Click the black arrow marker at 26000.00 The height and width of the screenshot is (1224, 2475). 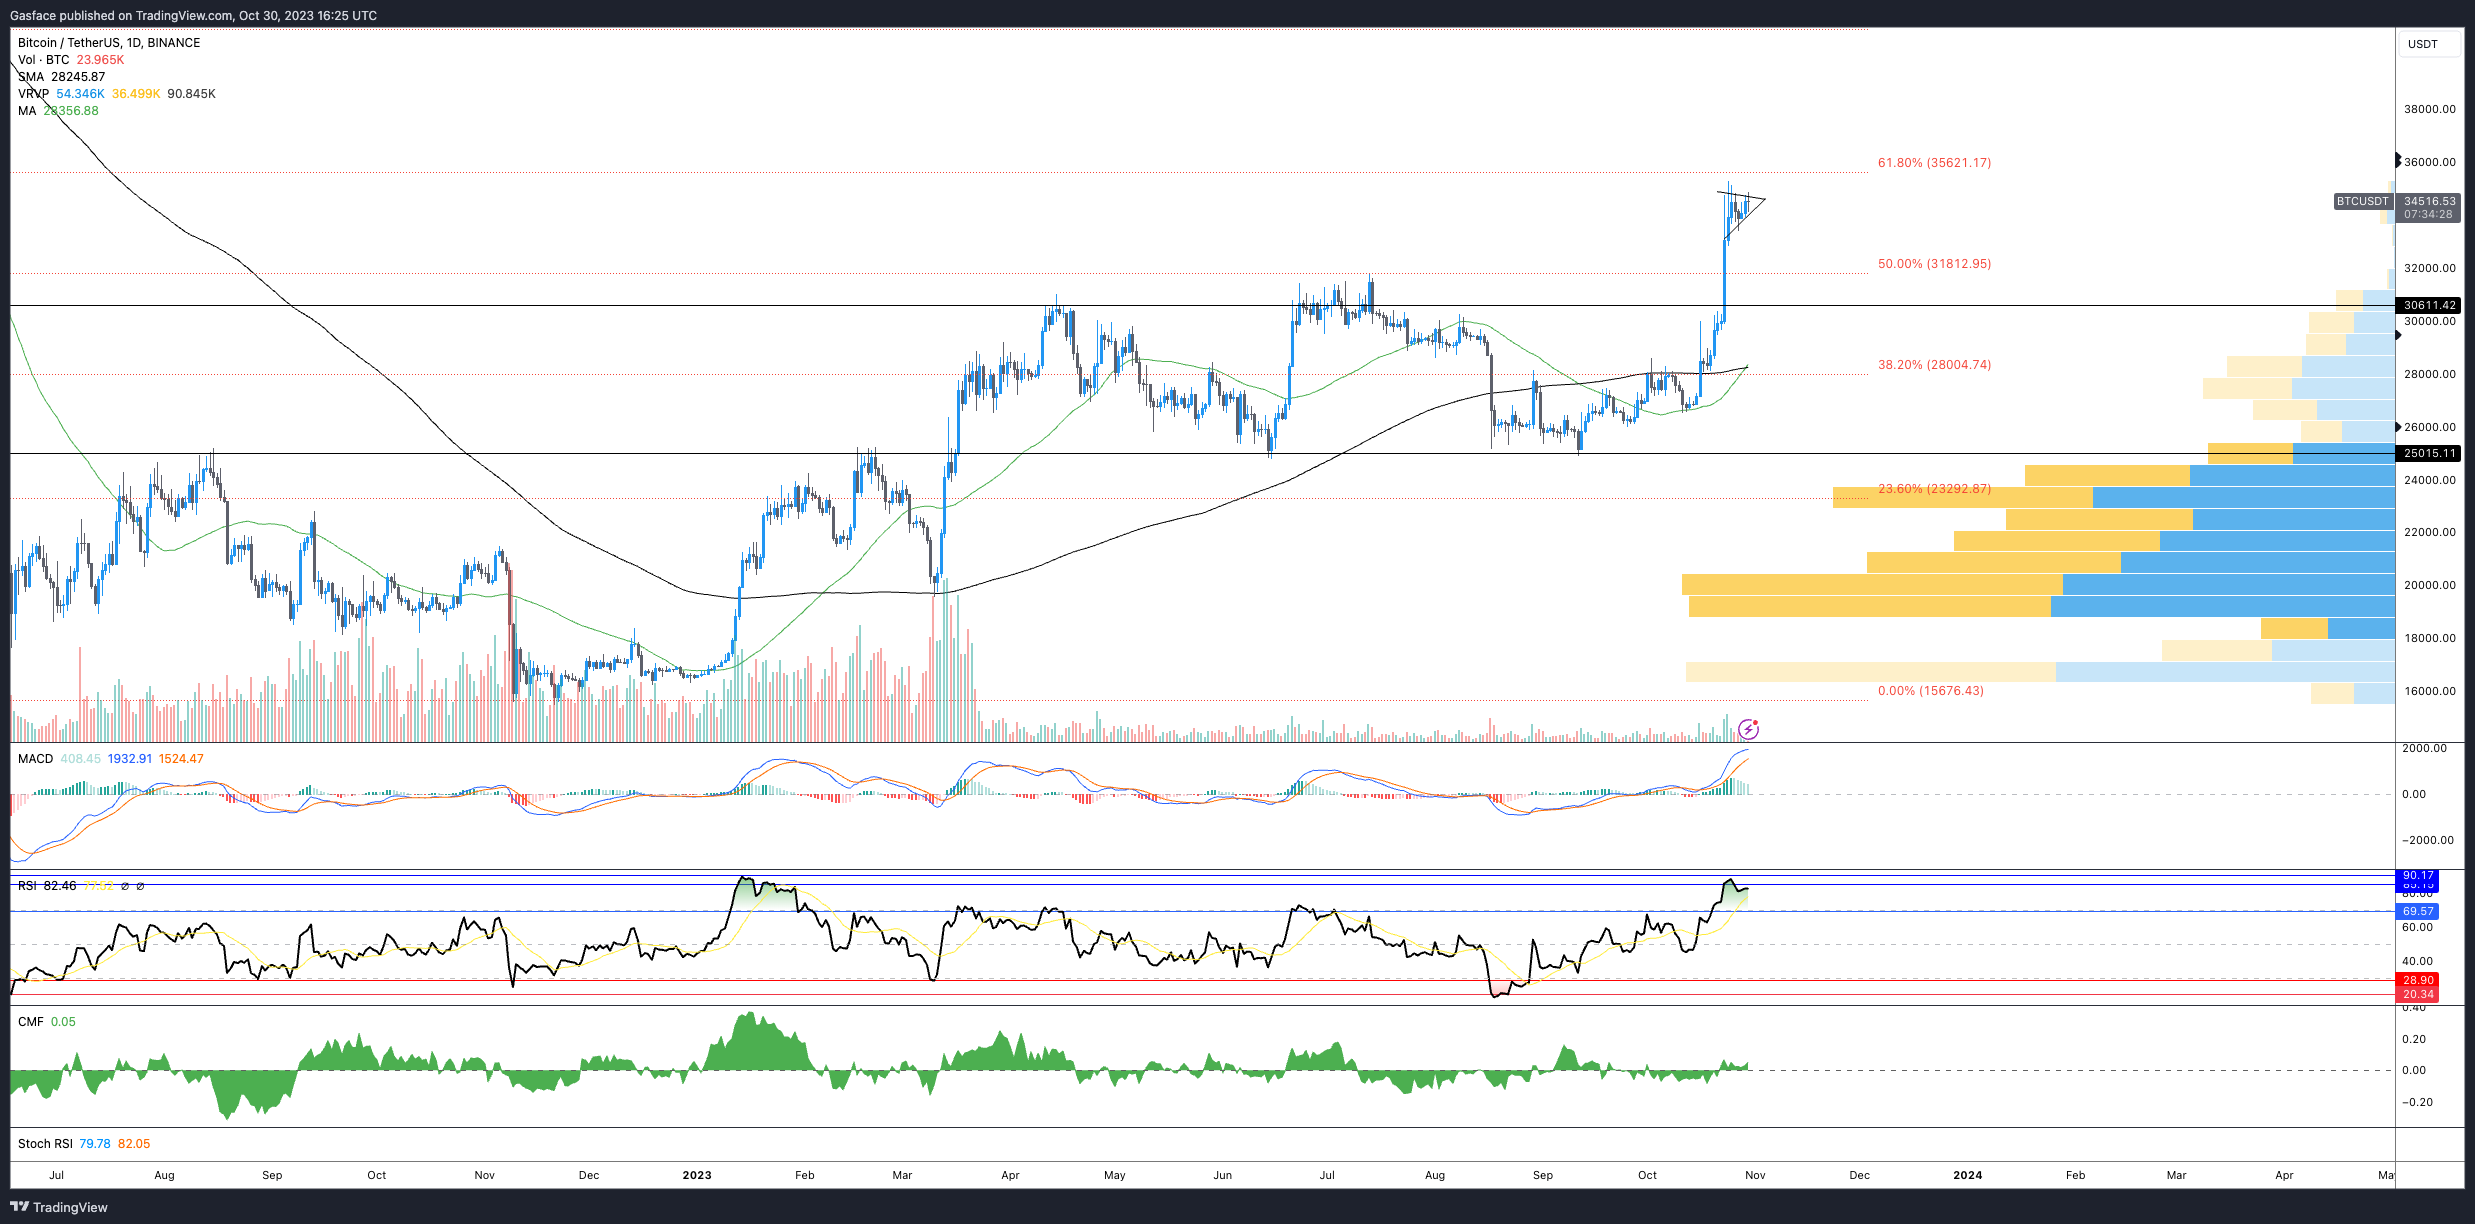pos(2398,427)
